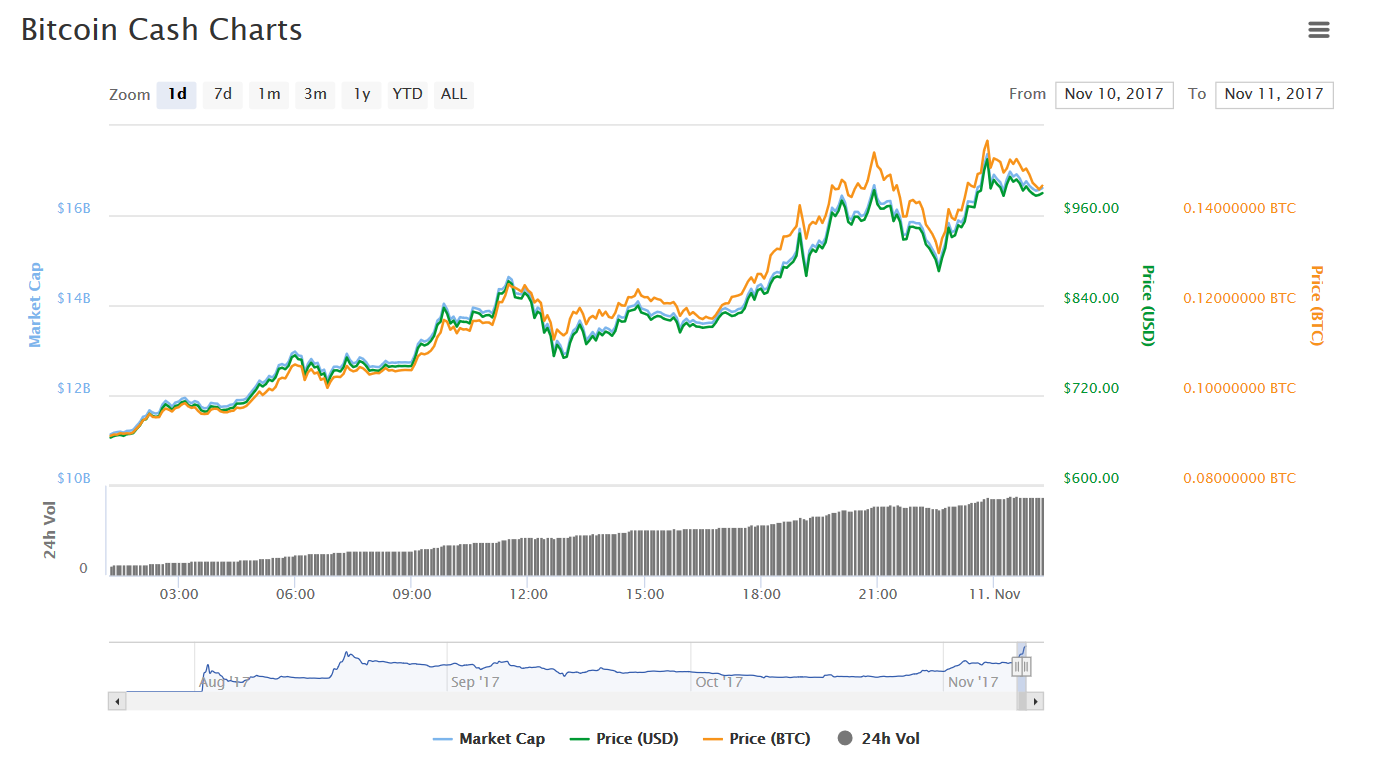
Task: Click the 12:00 time axis label
Action: 528,594
